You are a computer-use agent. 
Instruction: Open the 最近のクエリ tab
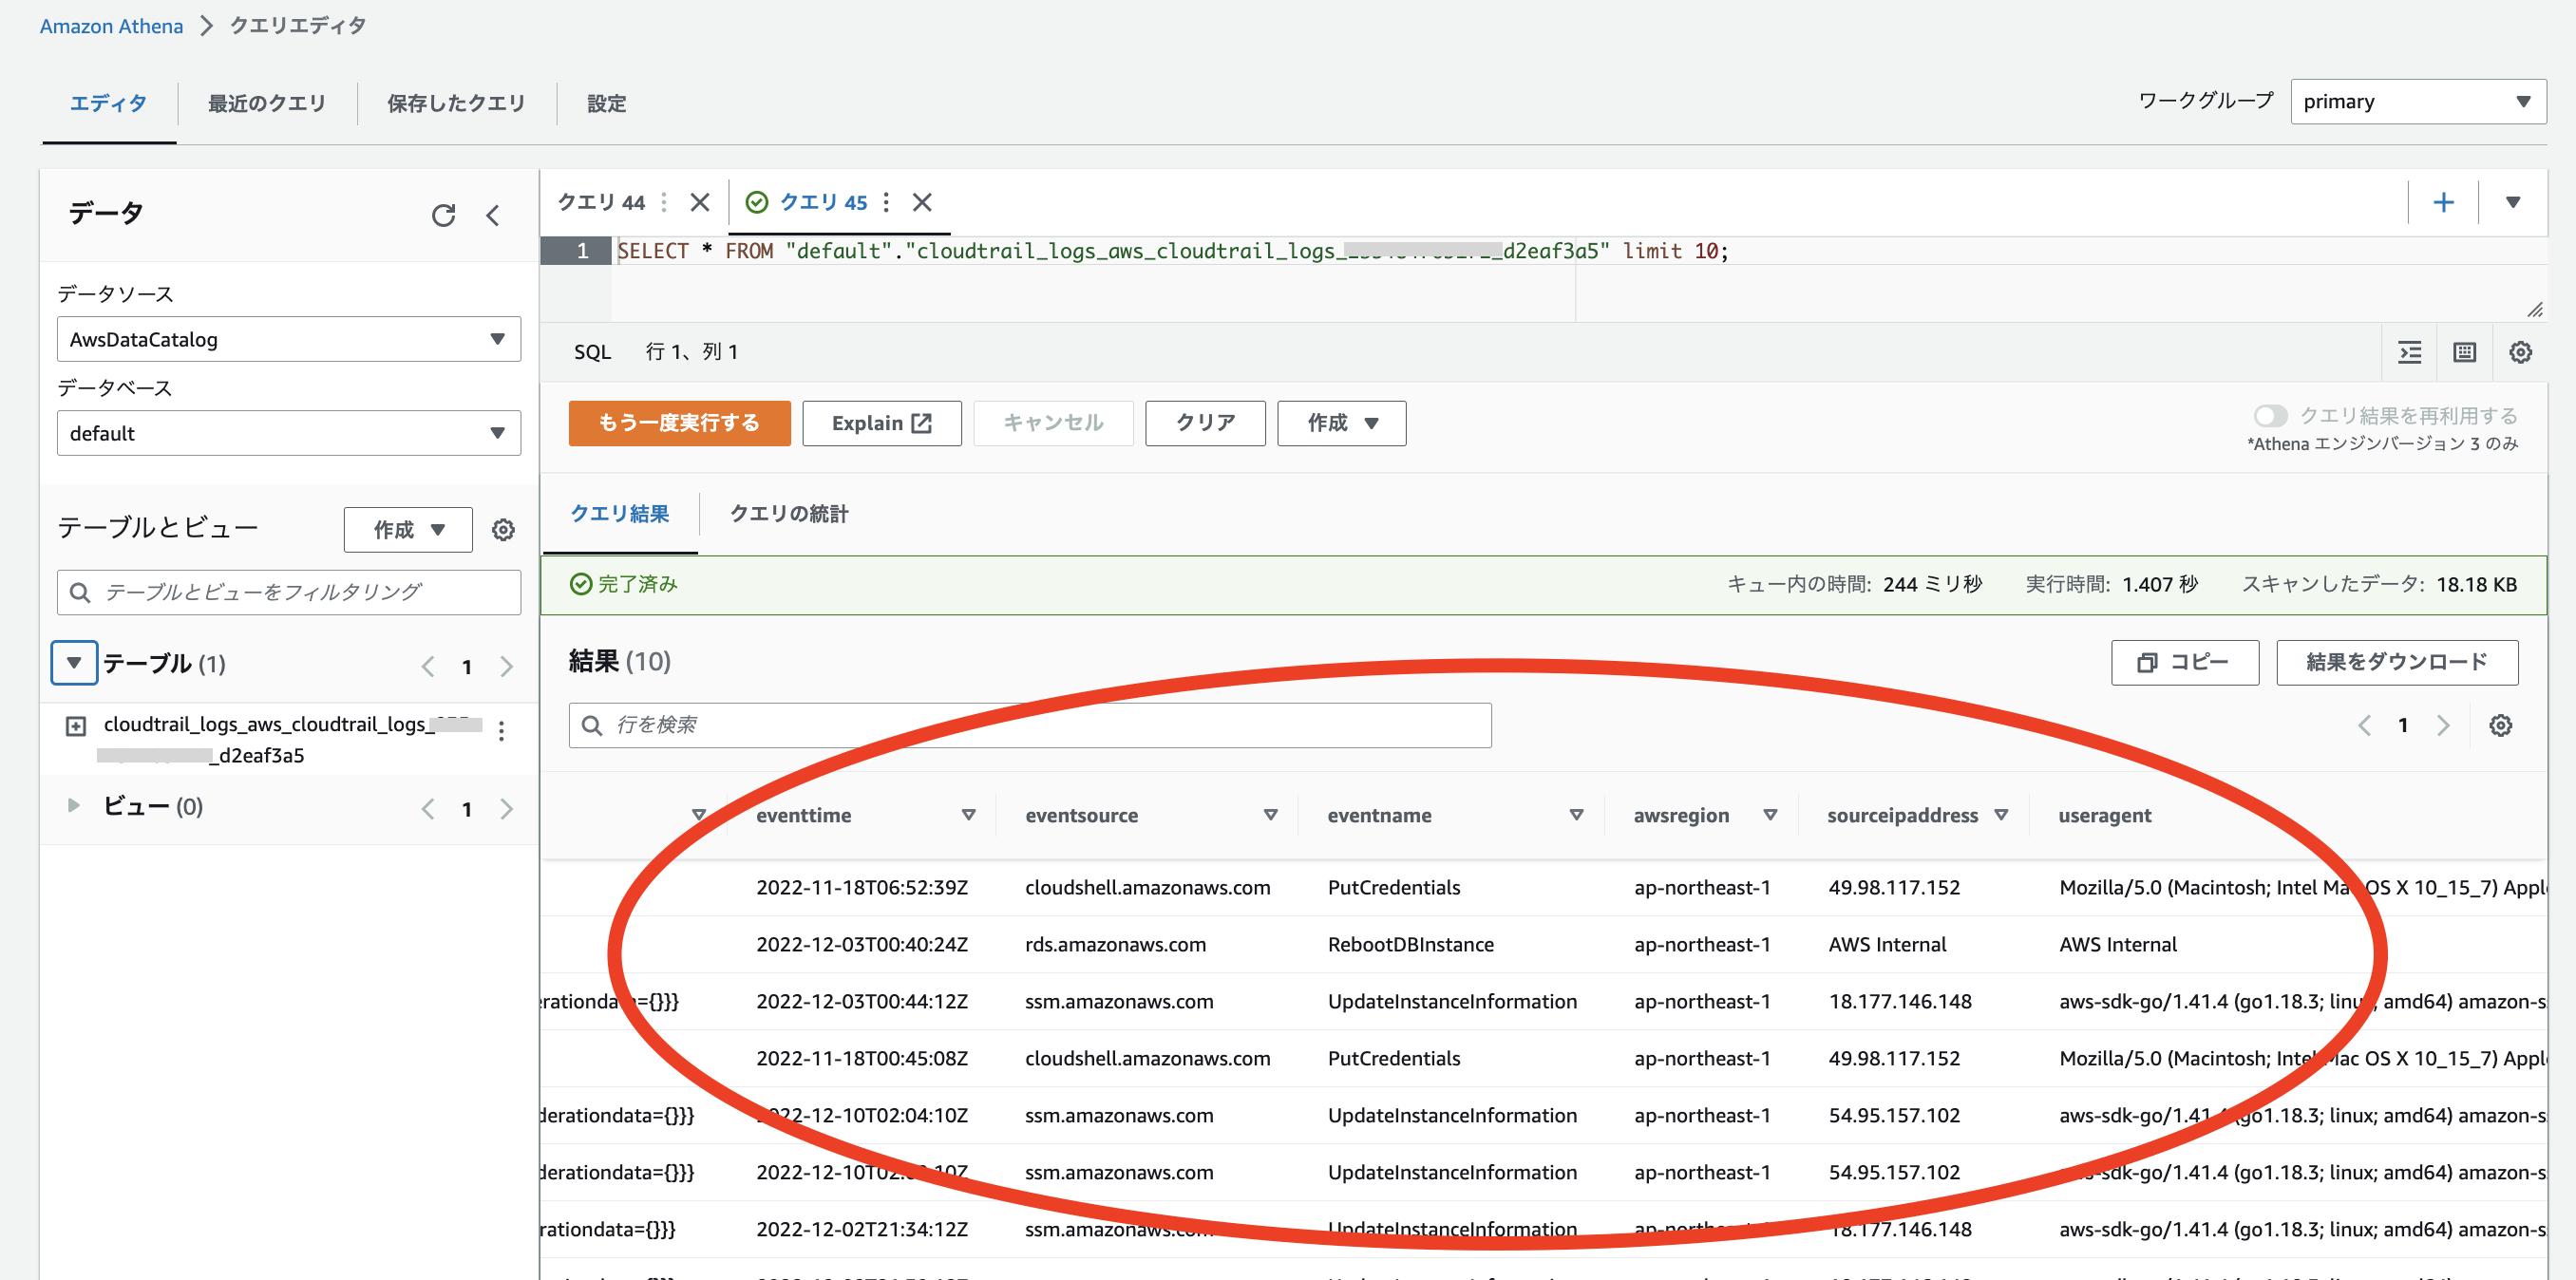[267, 104]
